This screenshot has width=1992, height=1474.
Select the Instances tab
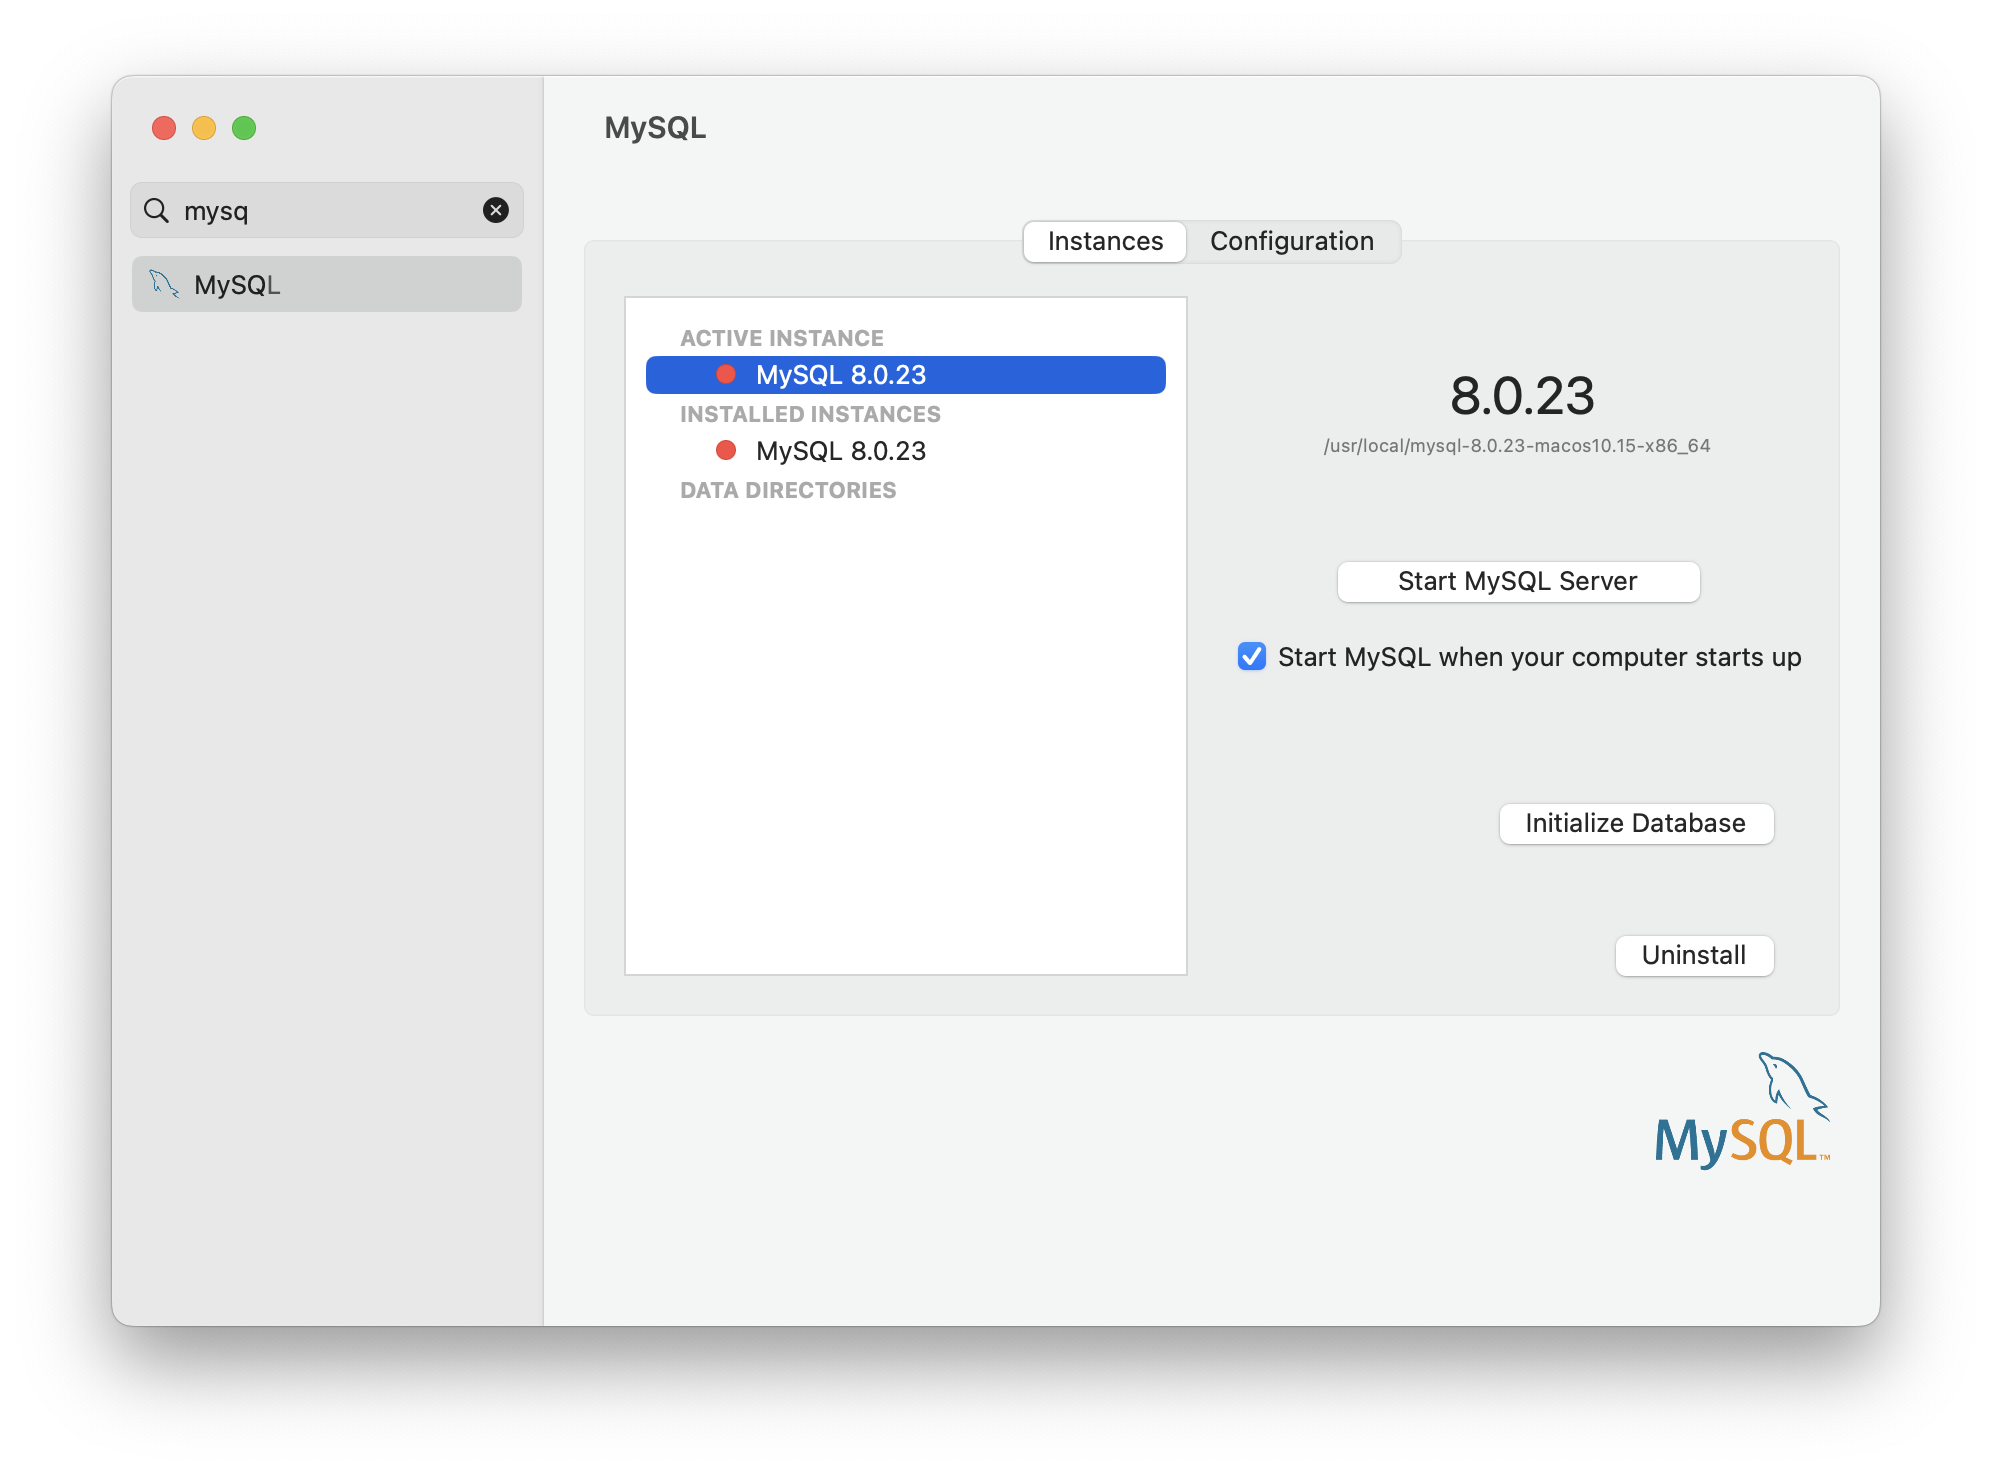(x=1105, y=241)
